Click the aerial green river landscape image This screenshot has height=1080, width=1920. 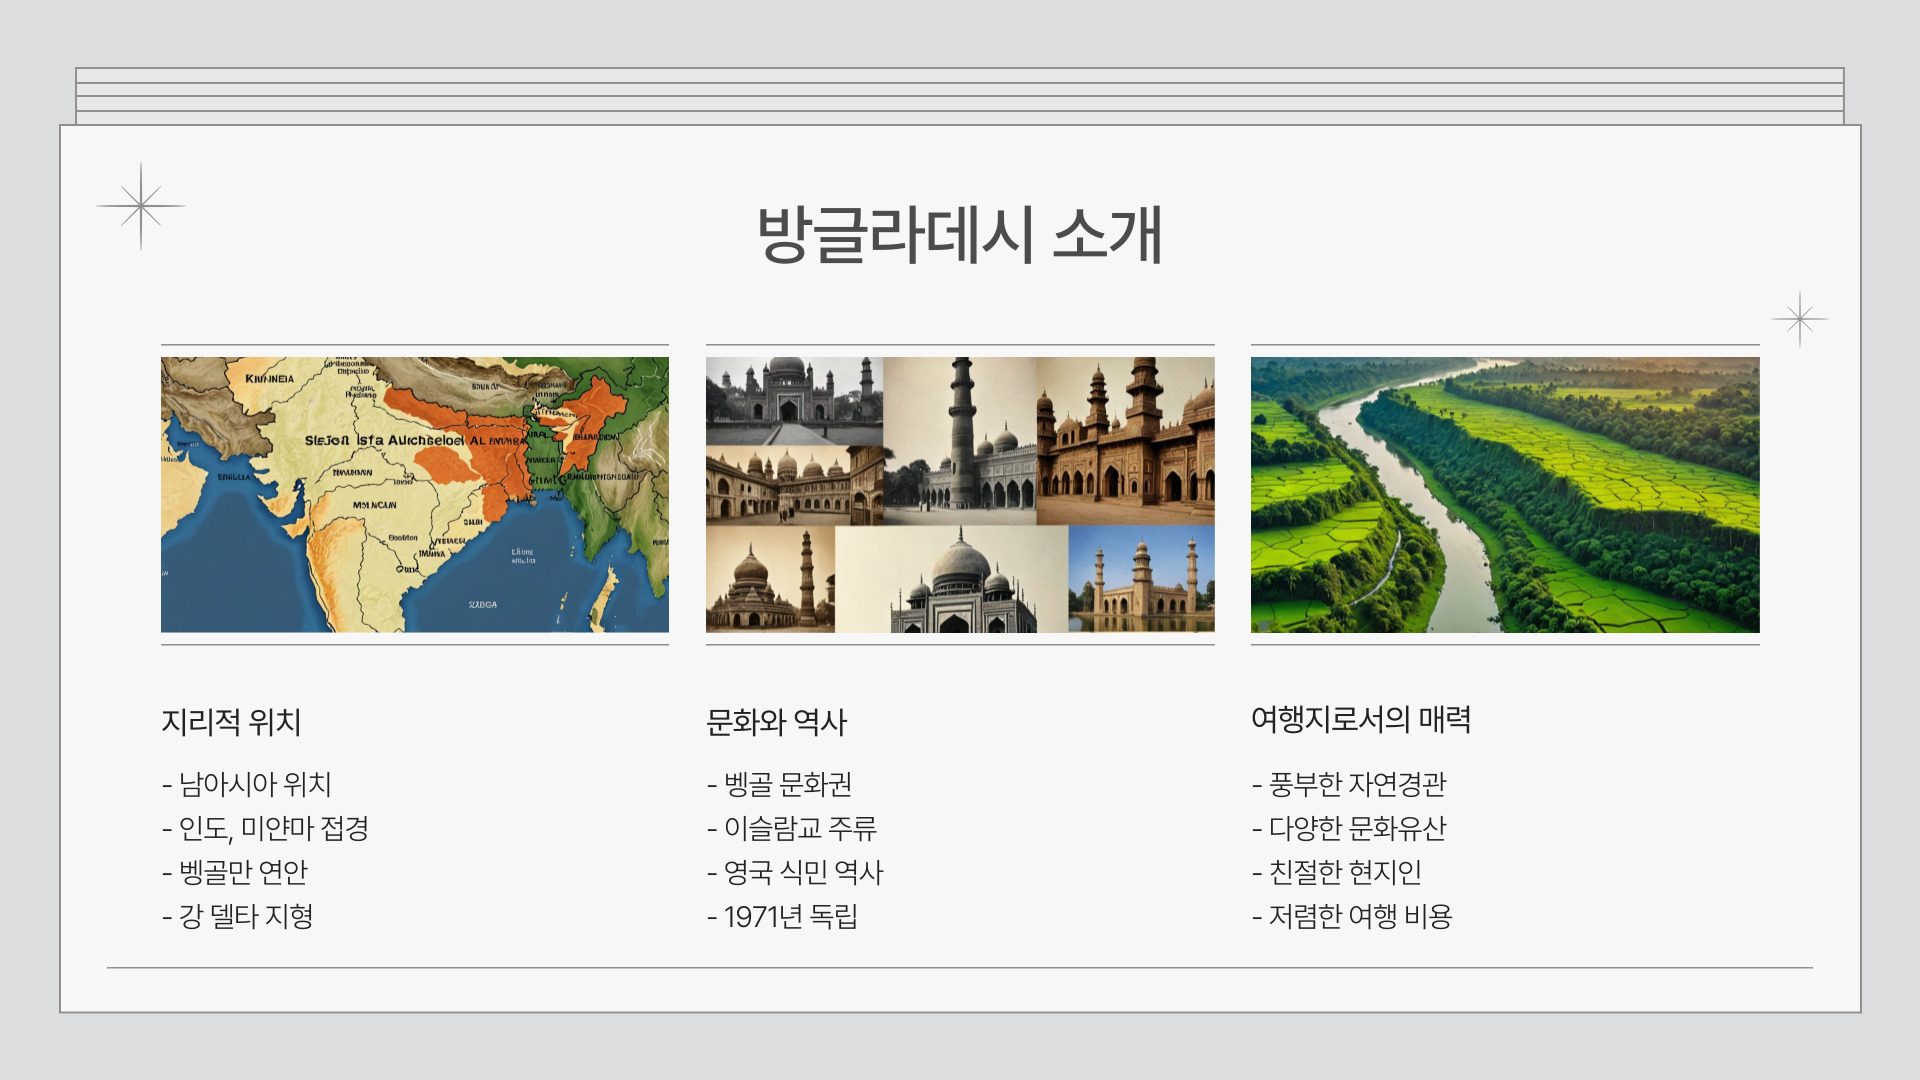click(1504, 494)
